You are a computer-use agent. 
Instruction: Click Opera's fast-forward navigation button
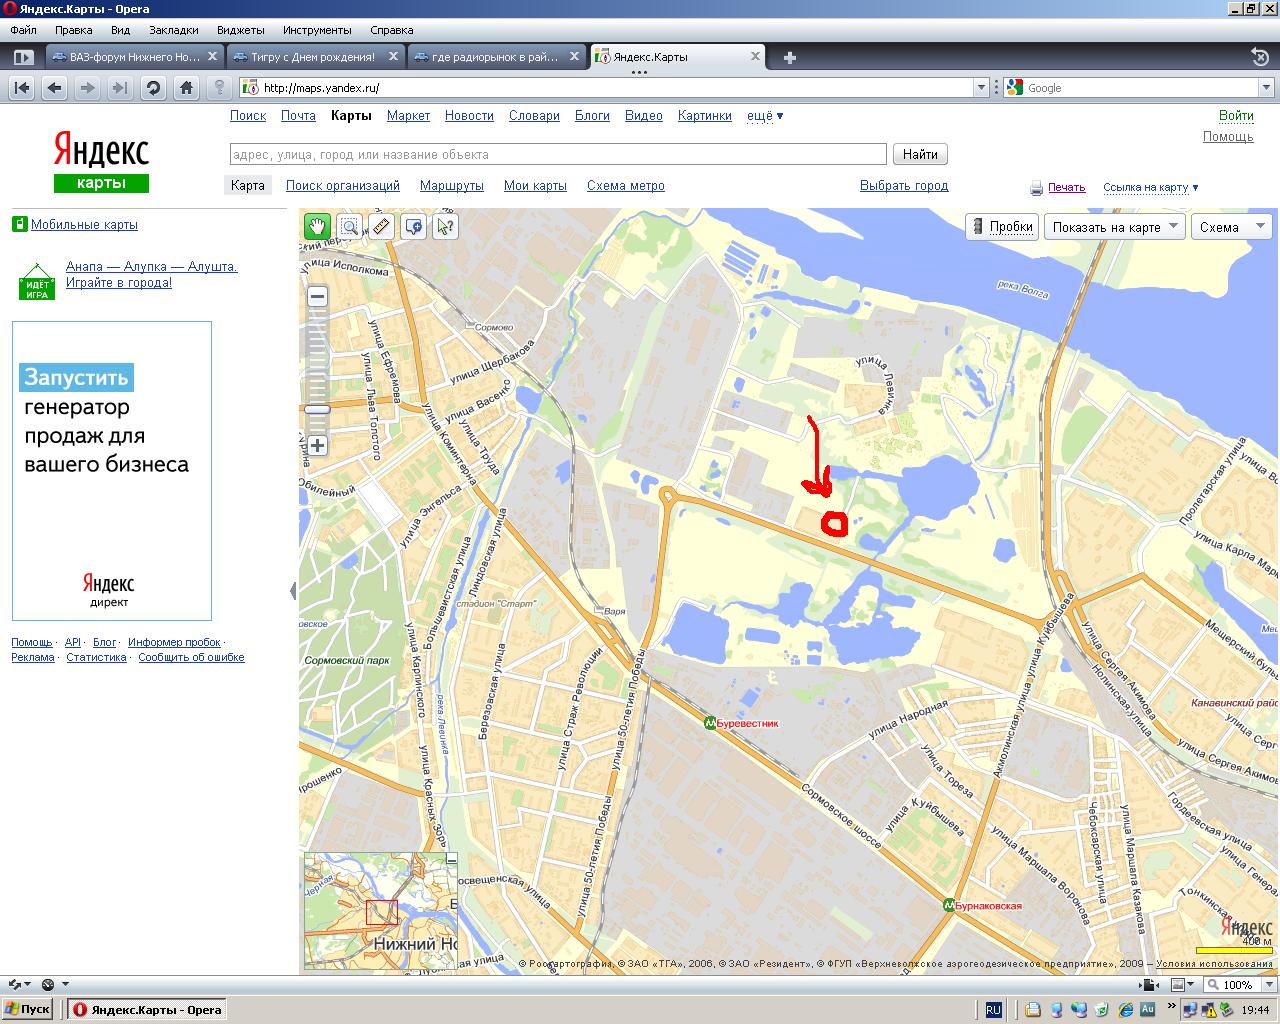pos(120,88)
